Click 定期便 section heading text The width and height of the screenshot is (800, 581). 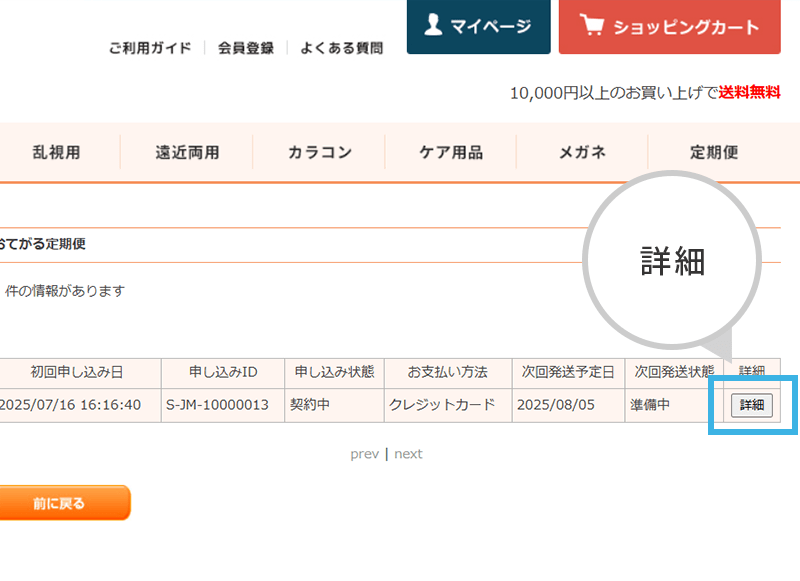[42, 244]
